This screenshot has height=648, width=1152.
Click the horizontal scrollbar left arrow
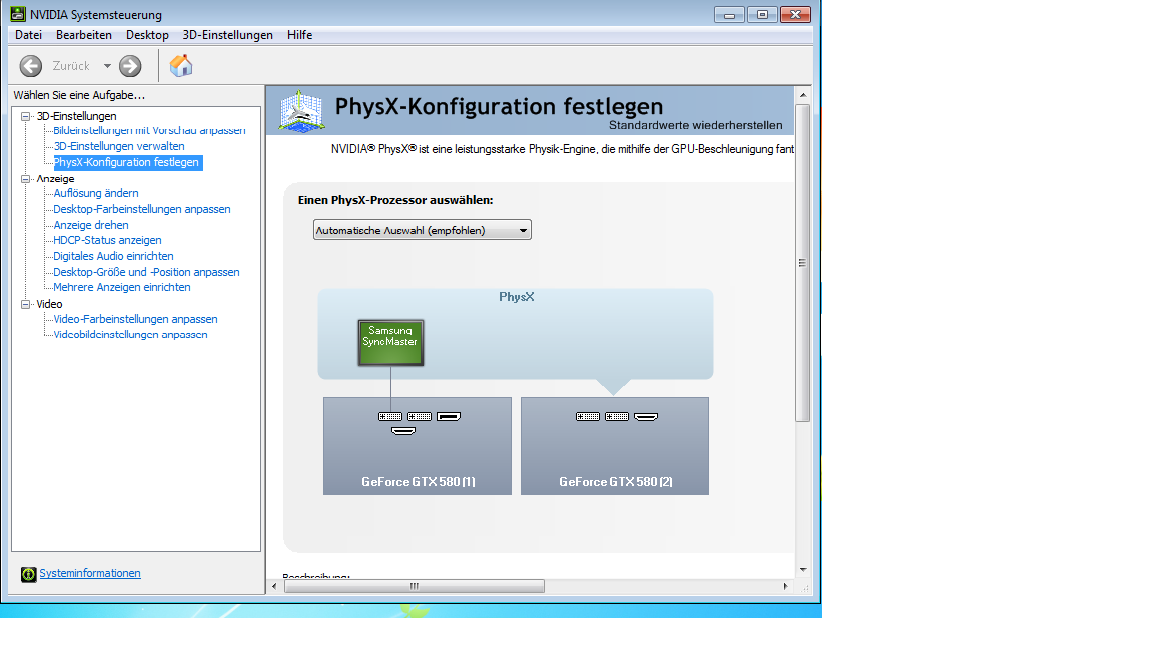274,586
